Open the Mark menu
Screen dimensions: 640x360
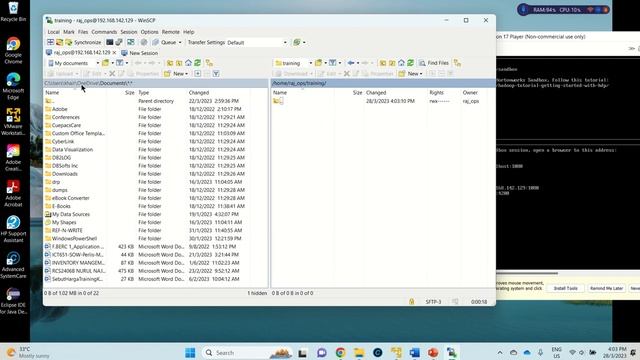coord(69,32)
